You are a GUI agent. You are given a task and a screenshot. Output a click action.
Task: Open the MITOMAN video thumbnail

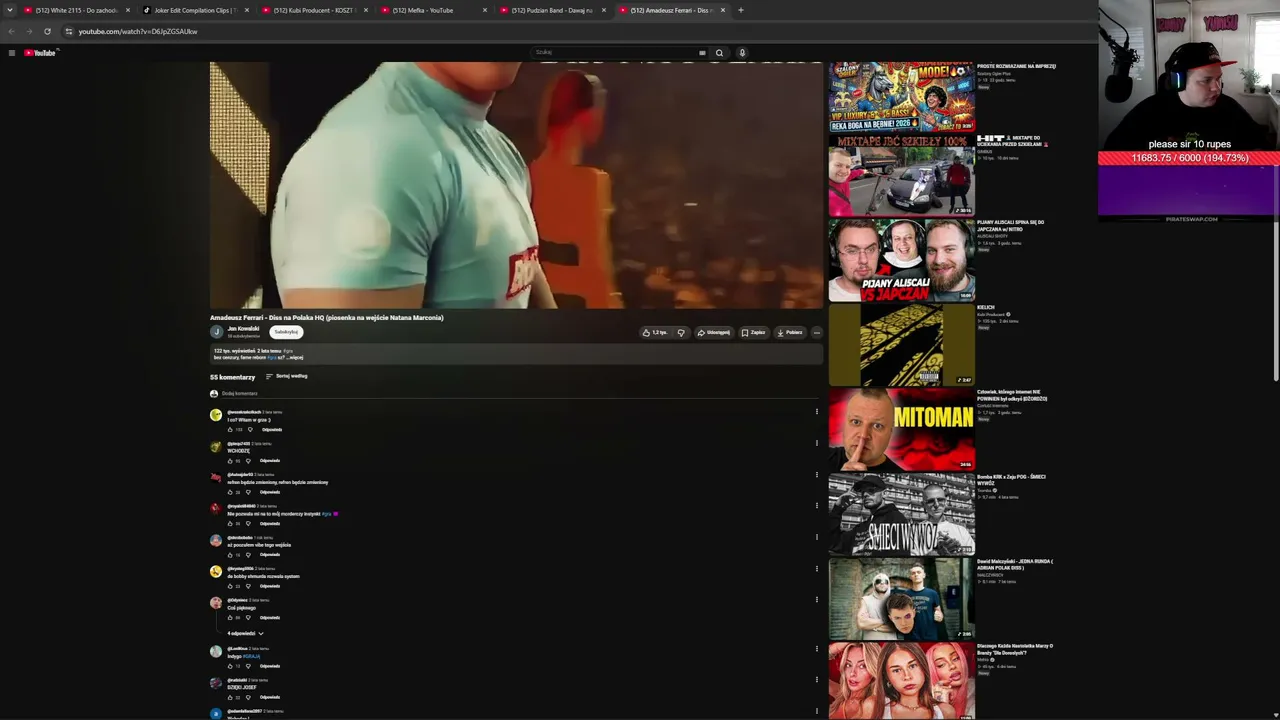coord(901,429)
